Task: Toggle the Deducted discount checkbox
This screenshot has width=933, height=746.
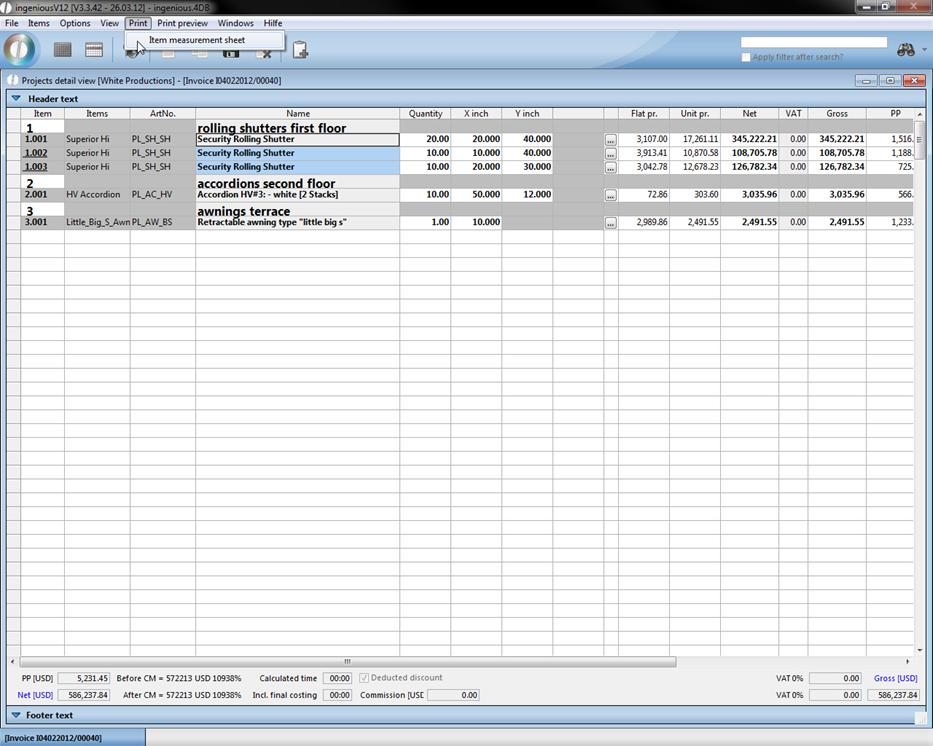Action: click(x=364, y=678)
